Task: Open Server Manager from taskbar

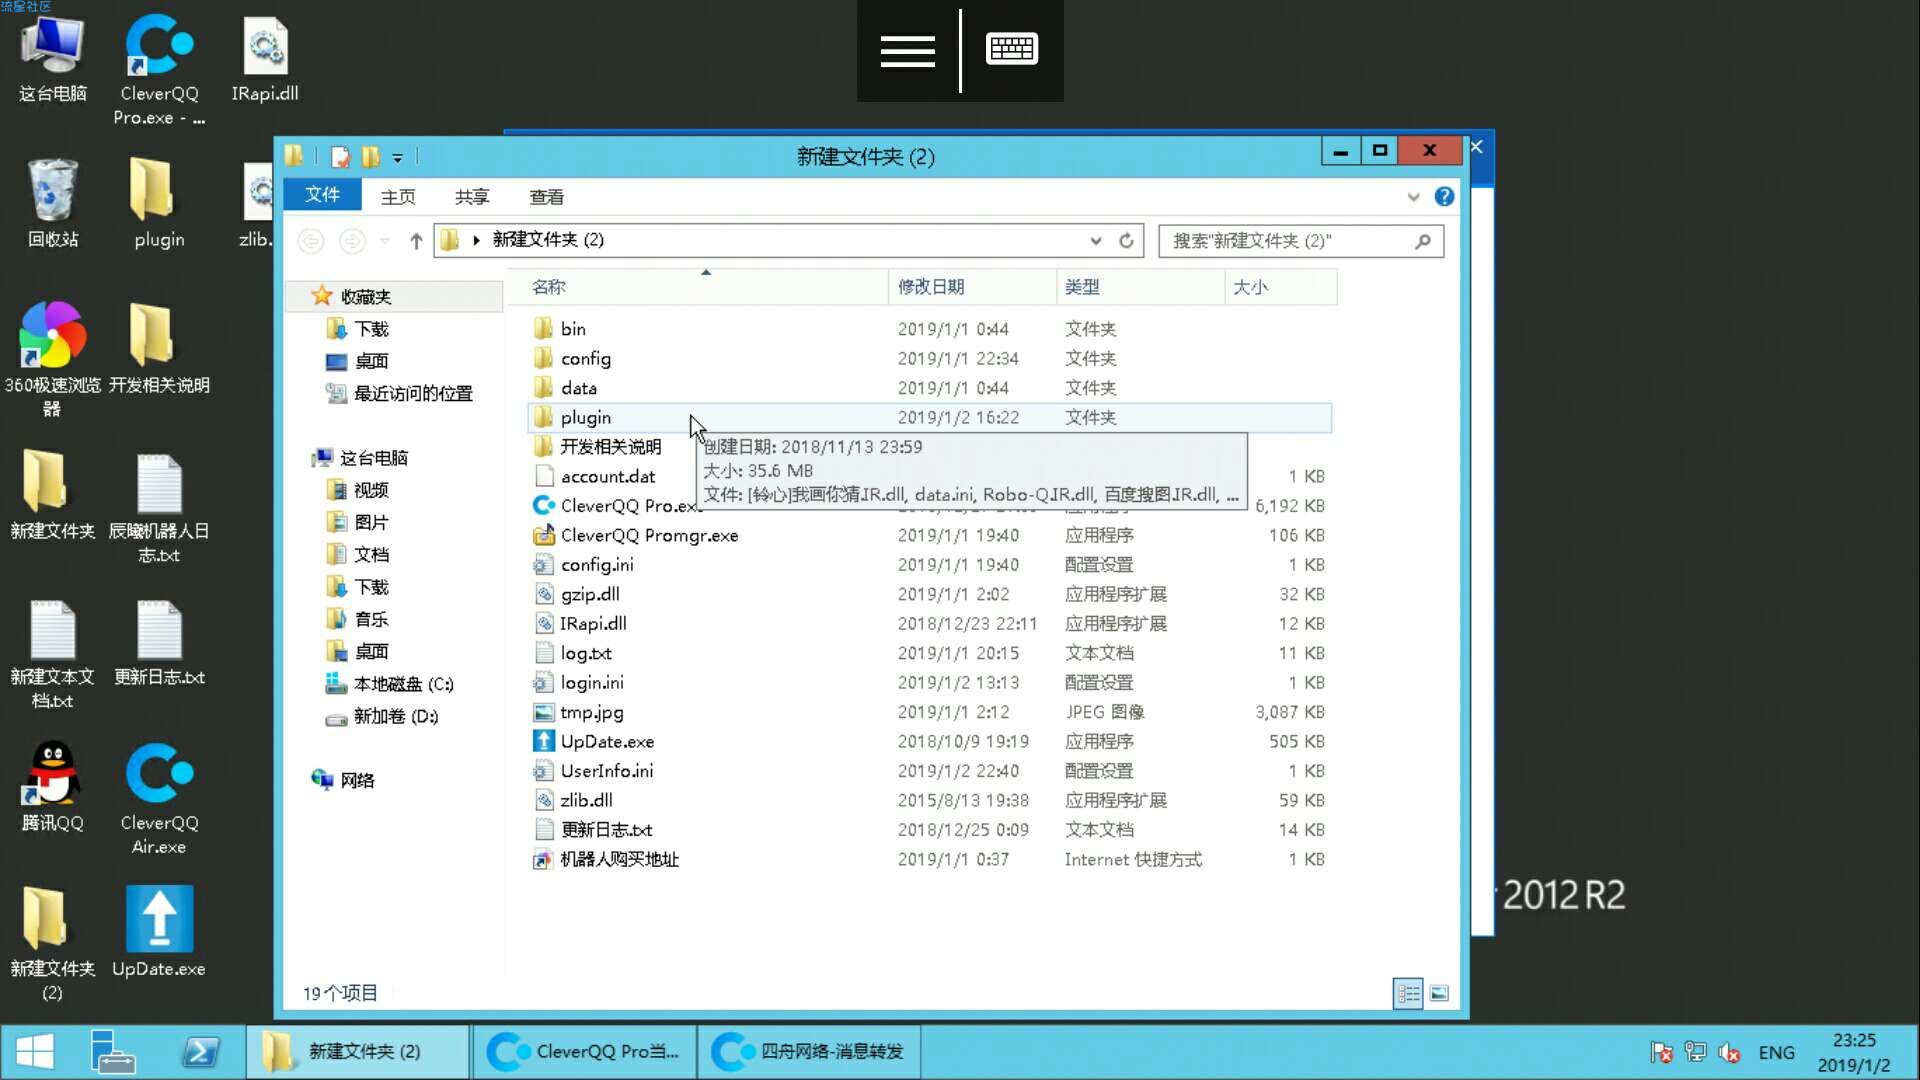Action: [112, 1052]
